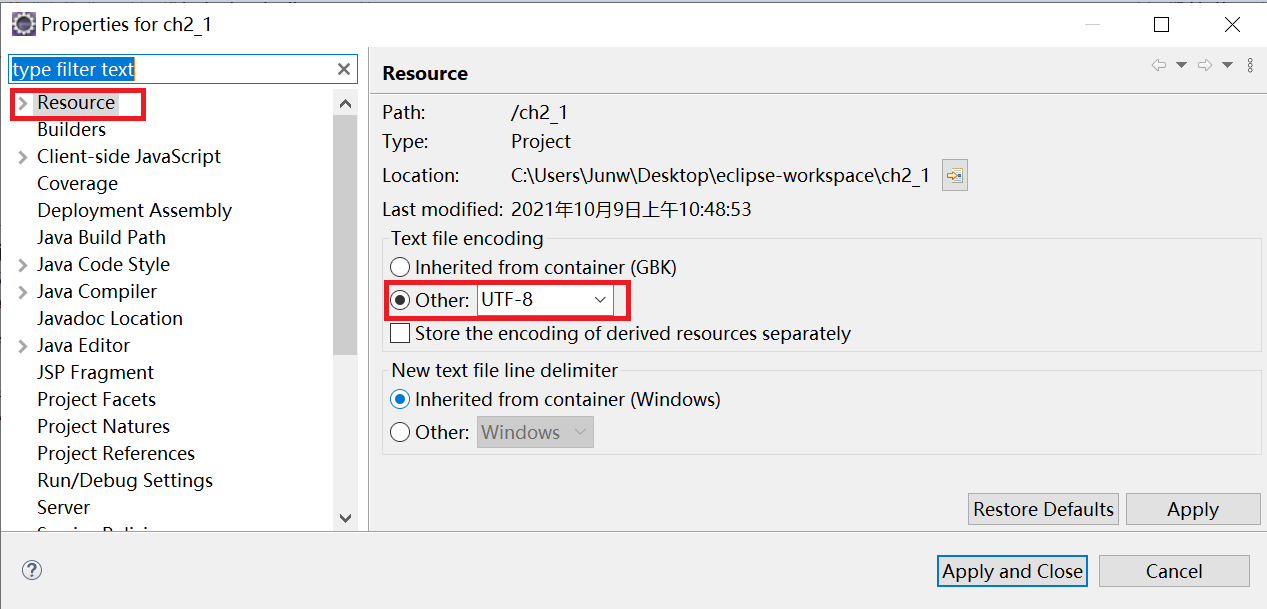This screenshot has height=609, width=1267.
Task: Clear filter text with X icon
Action: pos(344,69)
